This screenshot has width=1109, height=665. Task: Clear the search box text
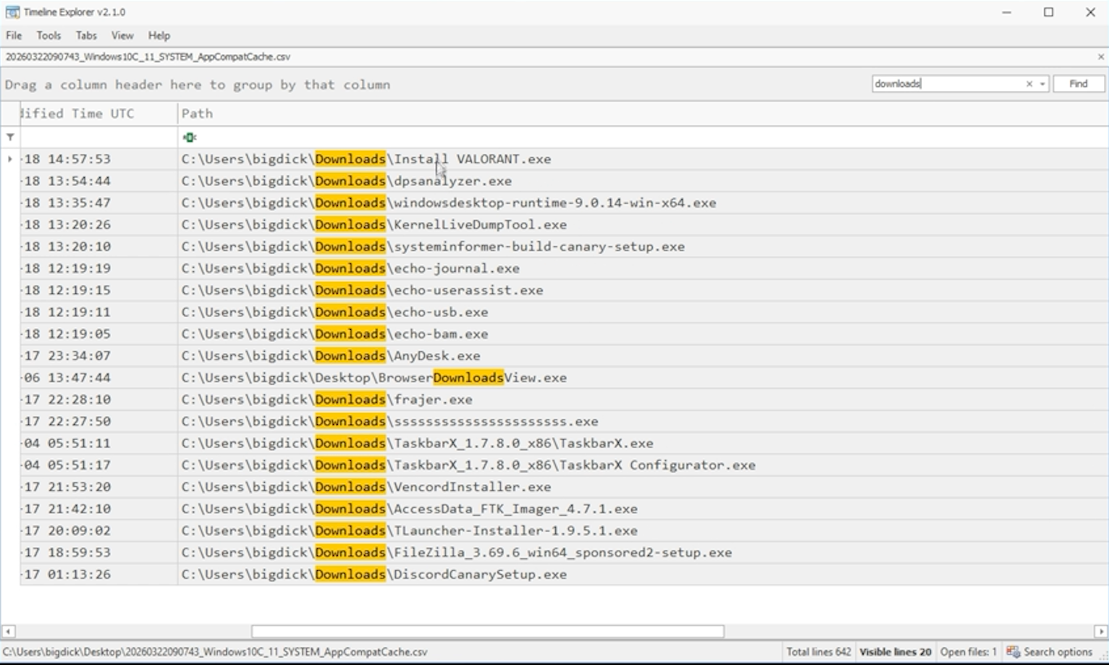pyautogui.click(x=1029, y=83)
